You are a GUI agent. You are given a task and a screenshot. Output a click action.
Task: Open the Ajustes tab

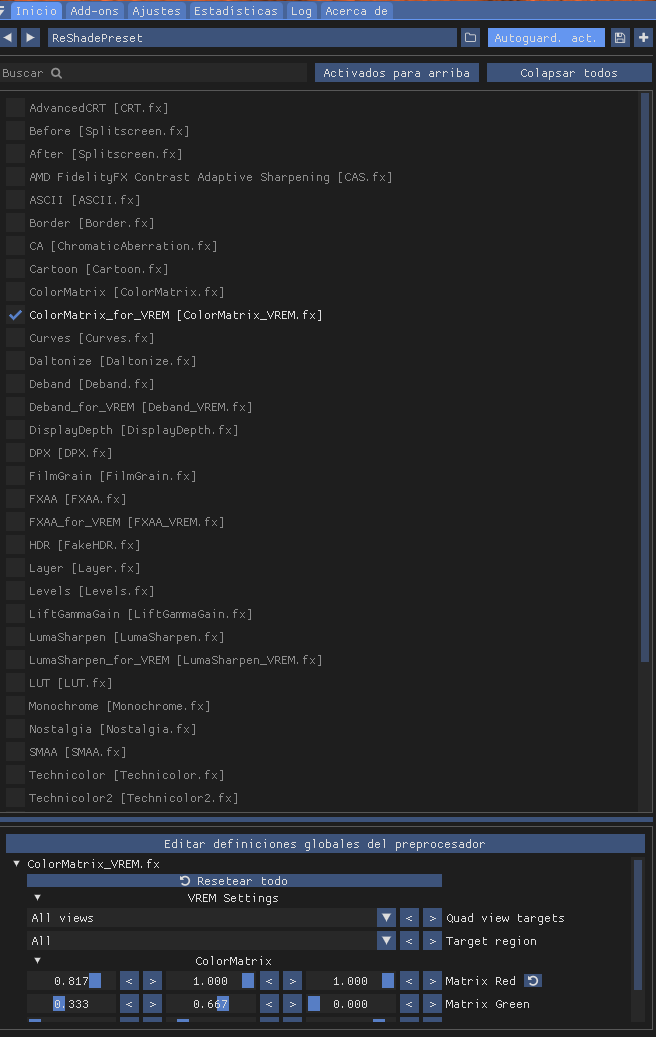(156, 11)
